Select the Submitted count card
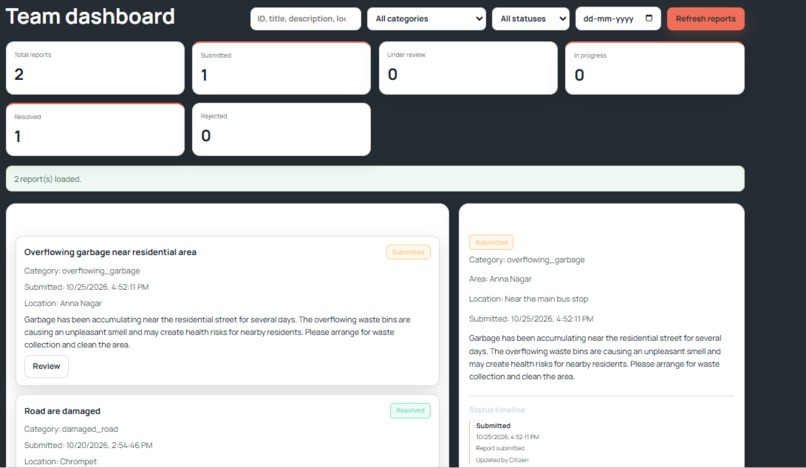Screen dimensions: 806x468 (x=281, y=68)
